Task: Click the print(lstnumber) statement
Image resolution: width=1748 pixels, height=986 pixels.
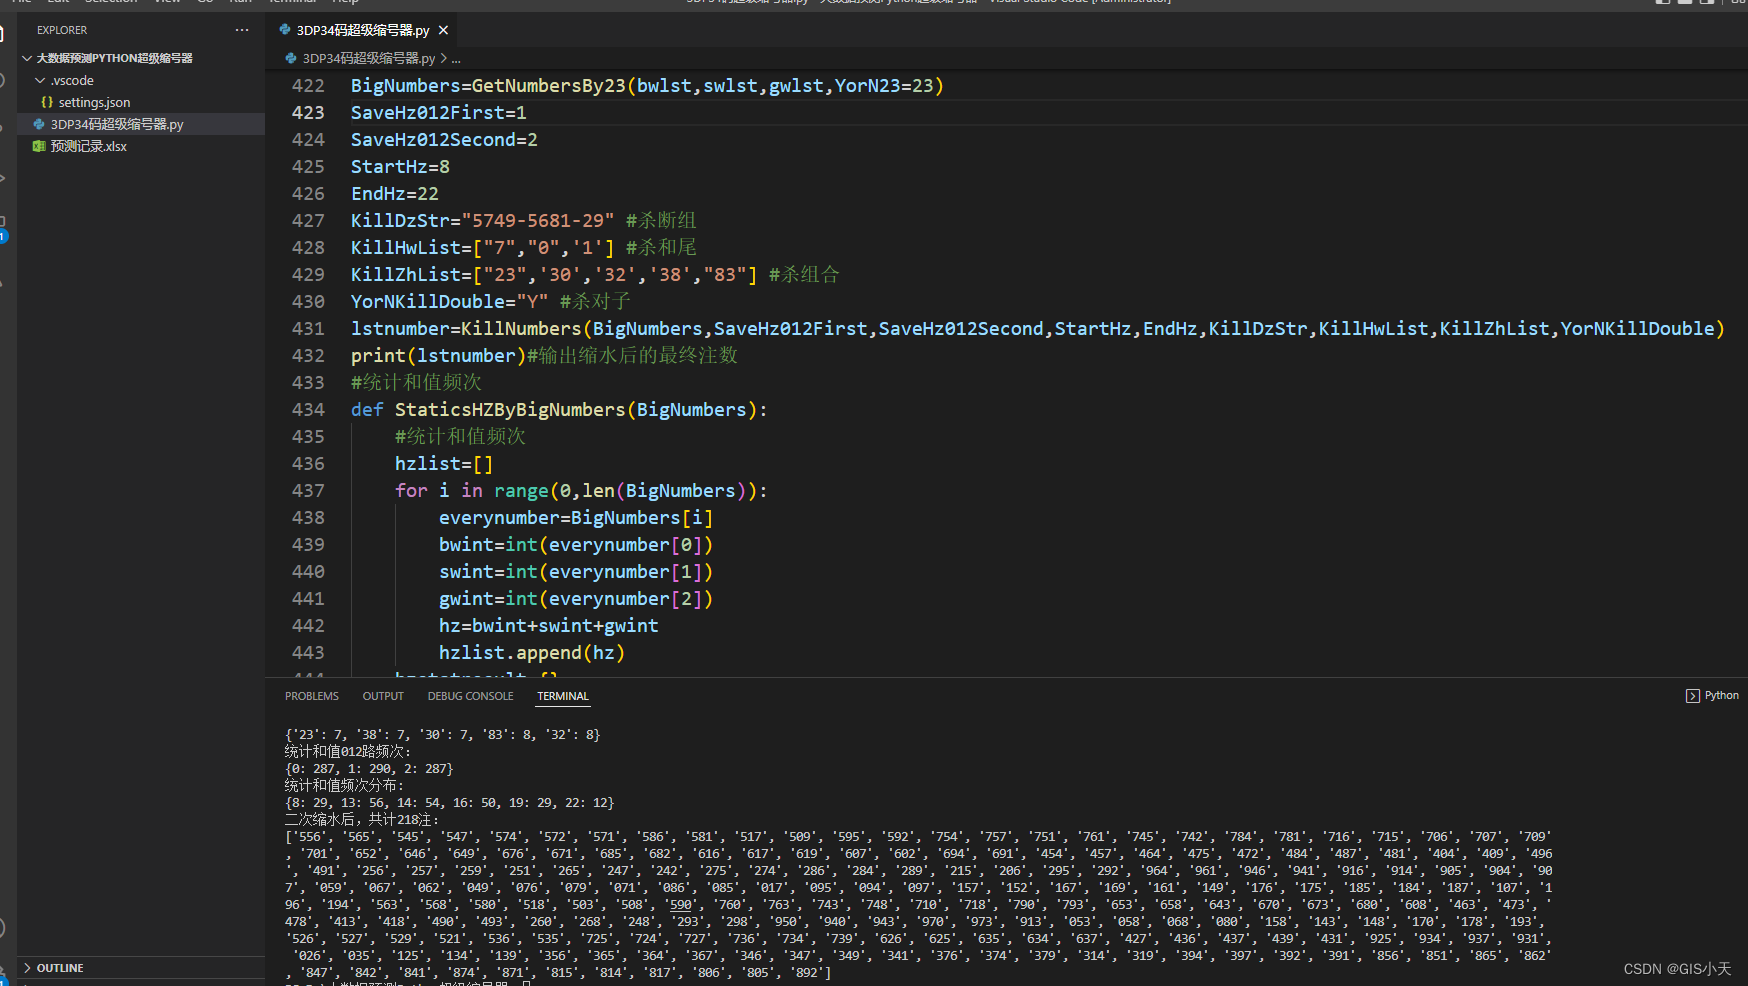Action: tap(438, 356)
